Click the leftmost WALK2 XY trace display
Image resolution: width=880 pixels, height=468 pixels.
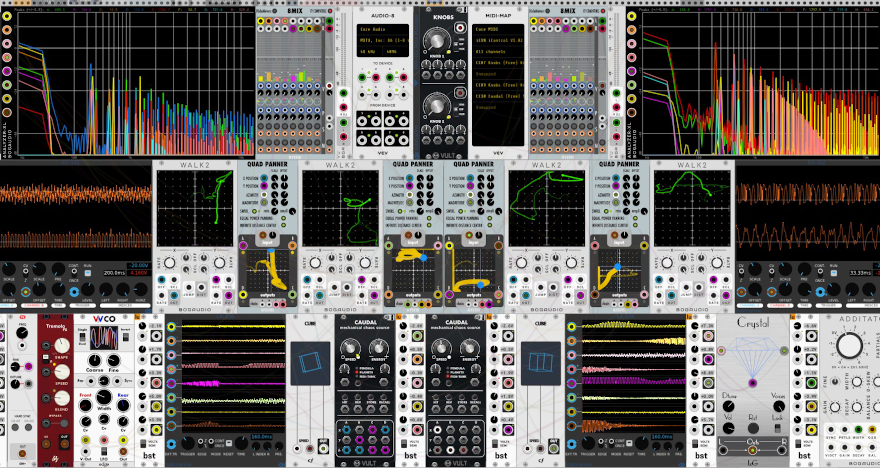click(195, 207)
